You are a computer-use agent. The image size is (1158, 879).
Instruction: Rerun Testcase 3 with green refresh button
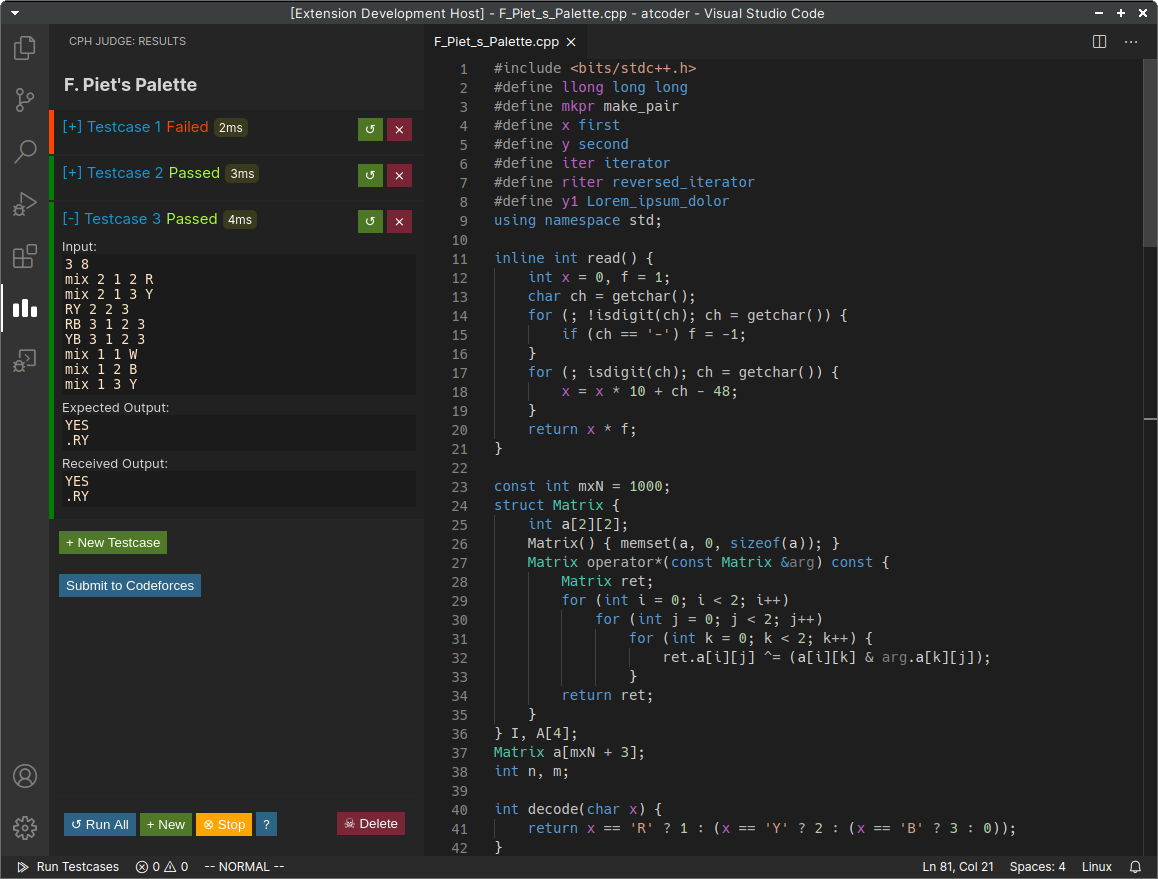pos(370,221)
